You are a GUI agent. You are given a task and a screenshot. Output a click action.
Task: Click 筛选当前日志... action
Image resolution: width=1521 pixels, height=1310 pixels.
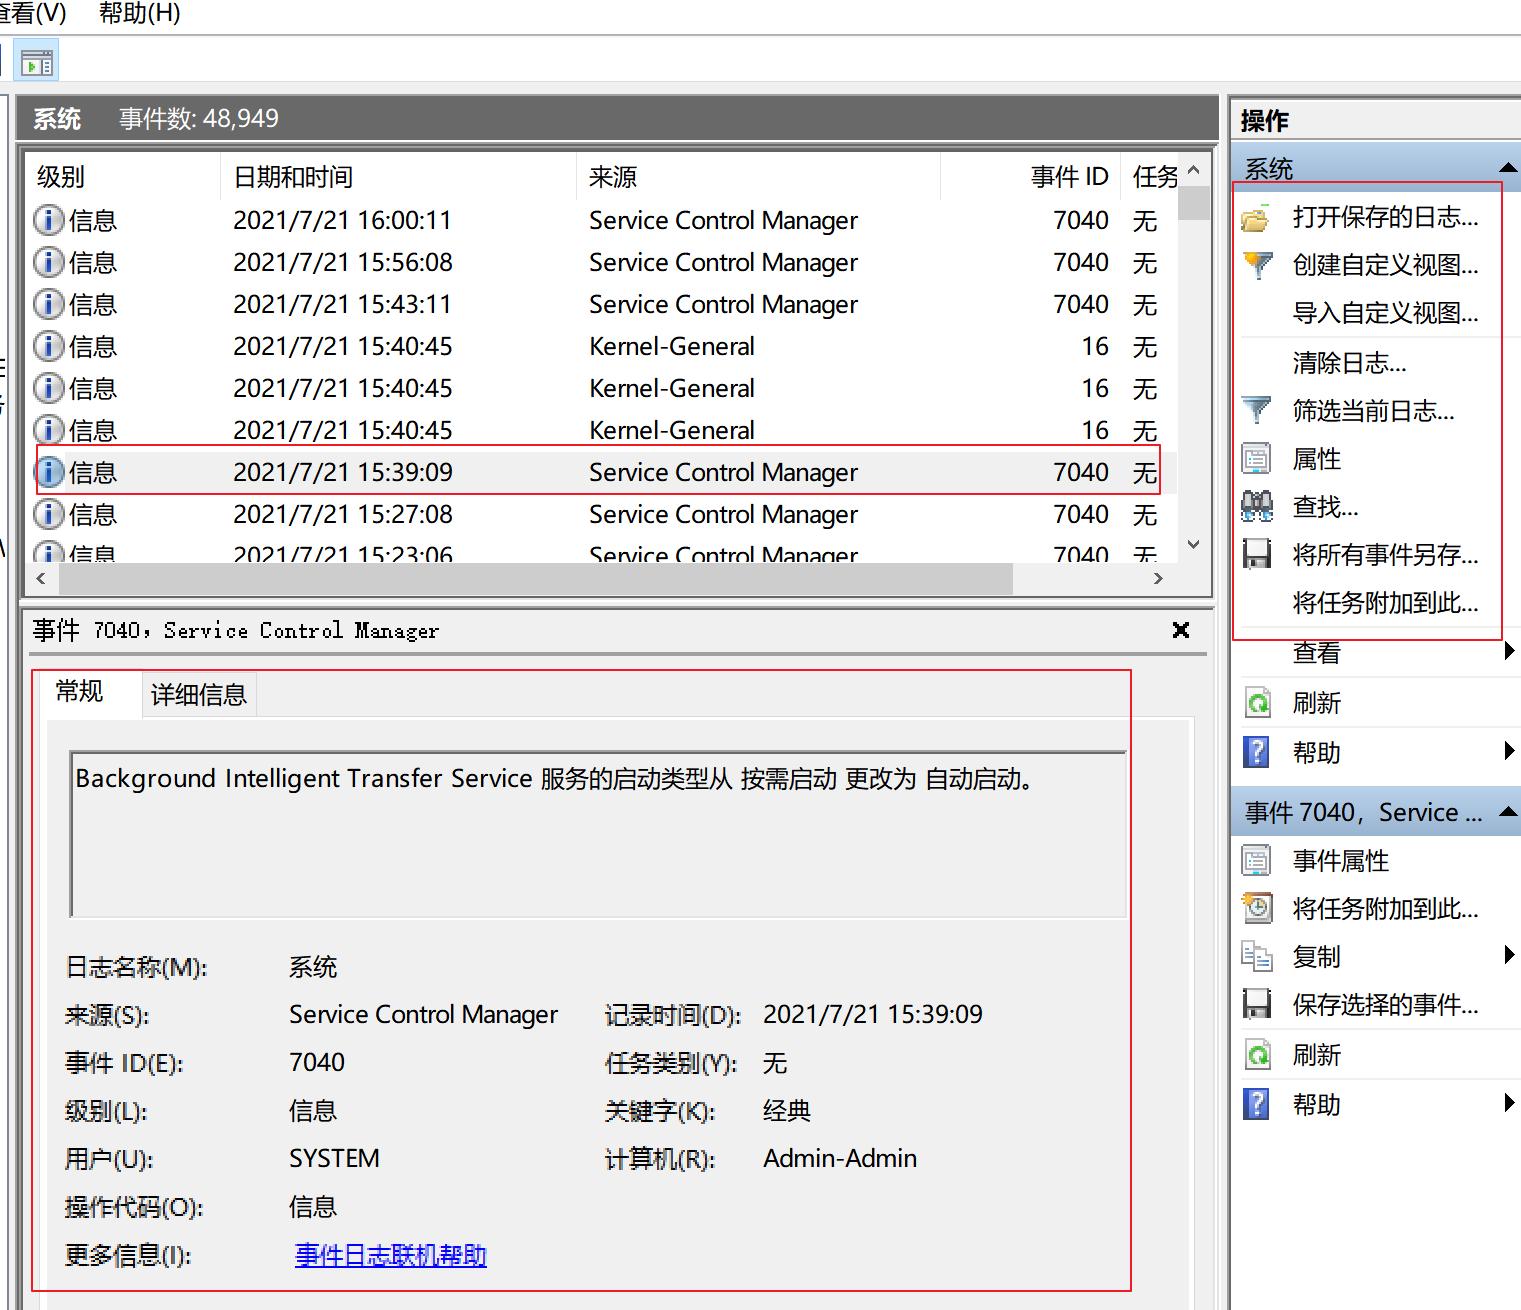click(1373, 410)
